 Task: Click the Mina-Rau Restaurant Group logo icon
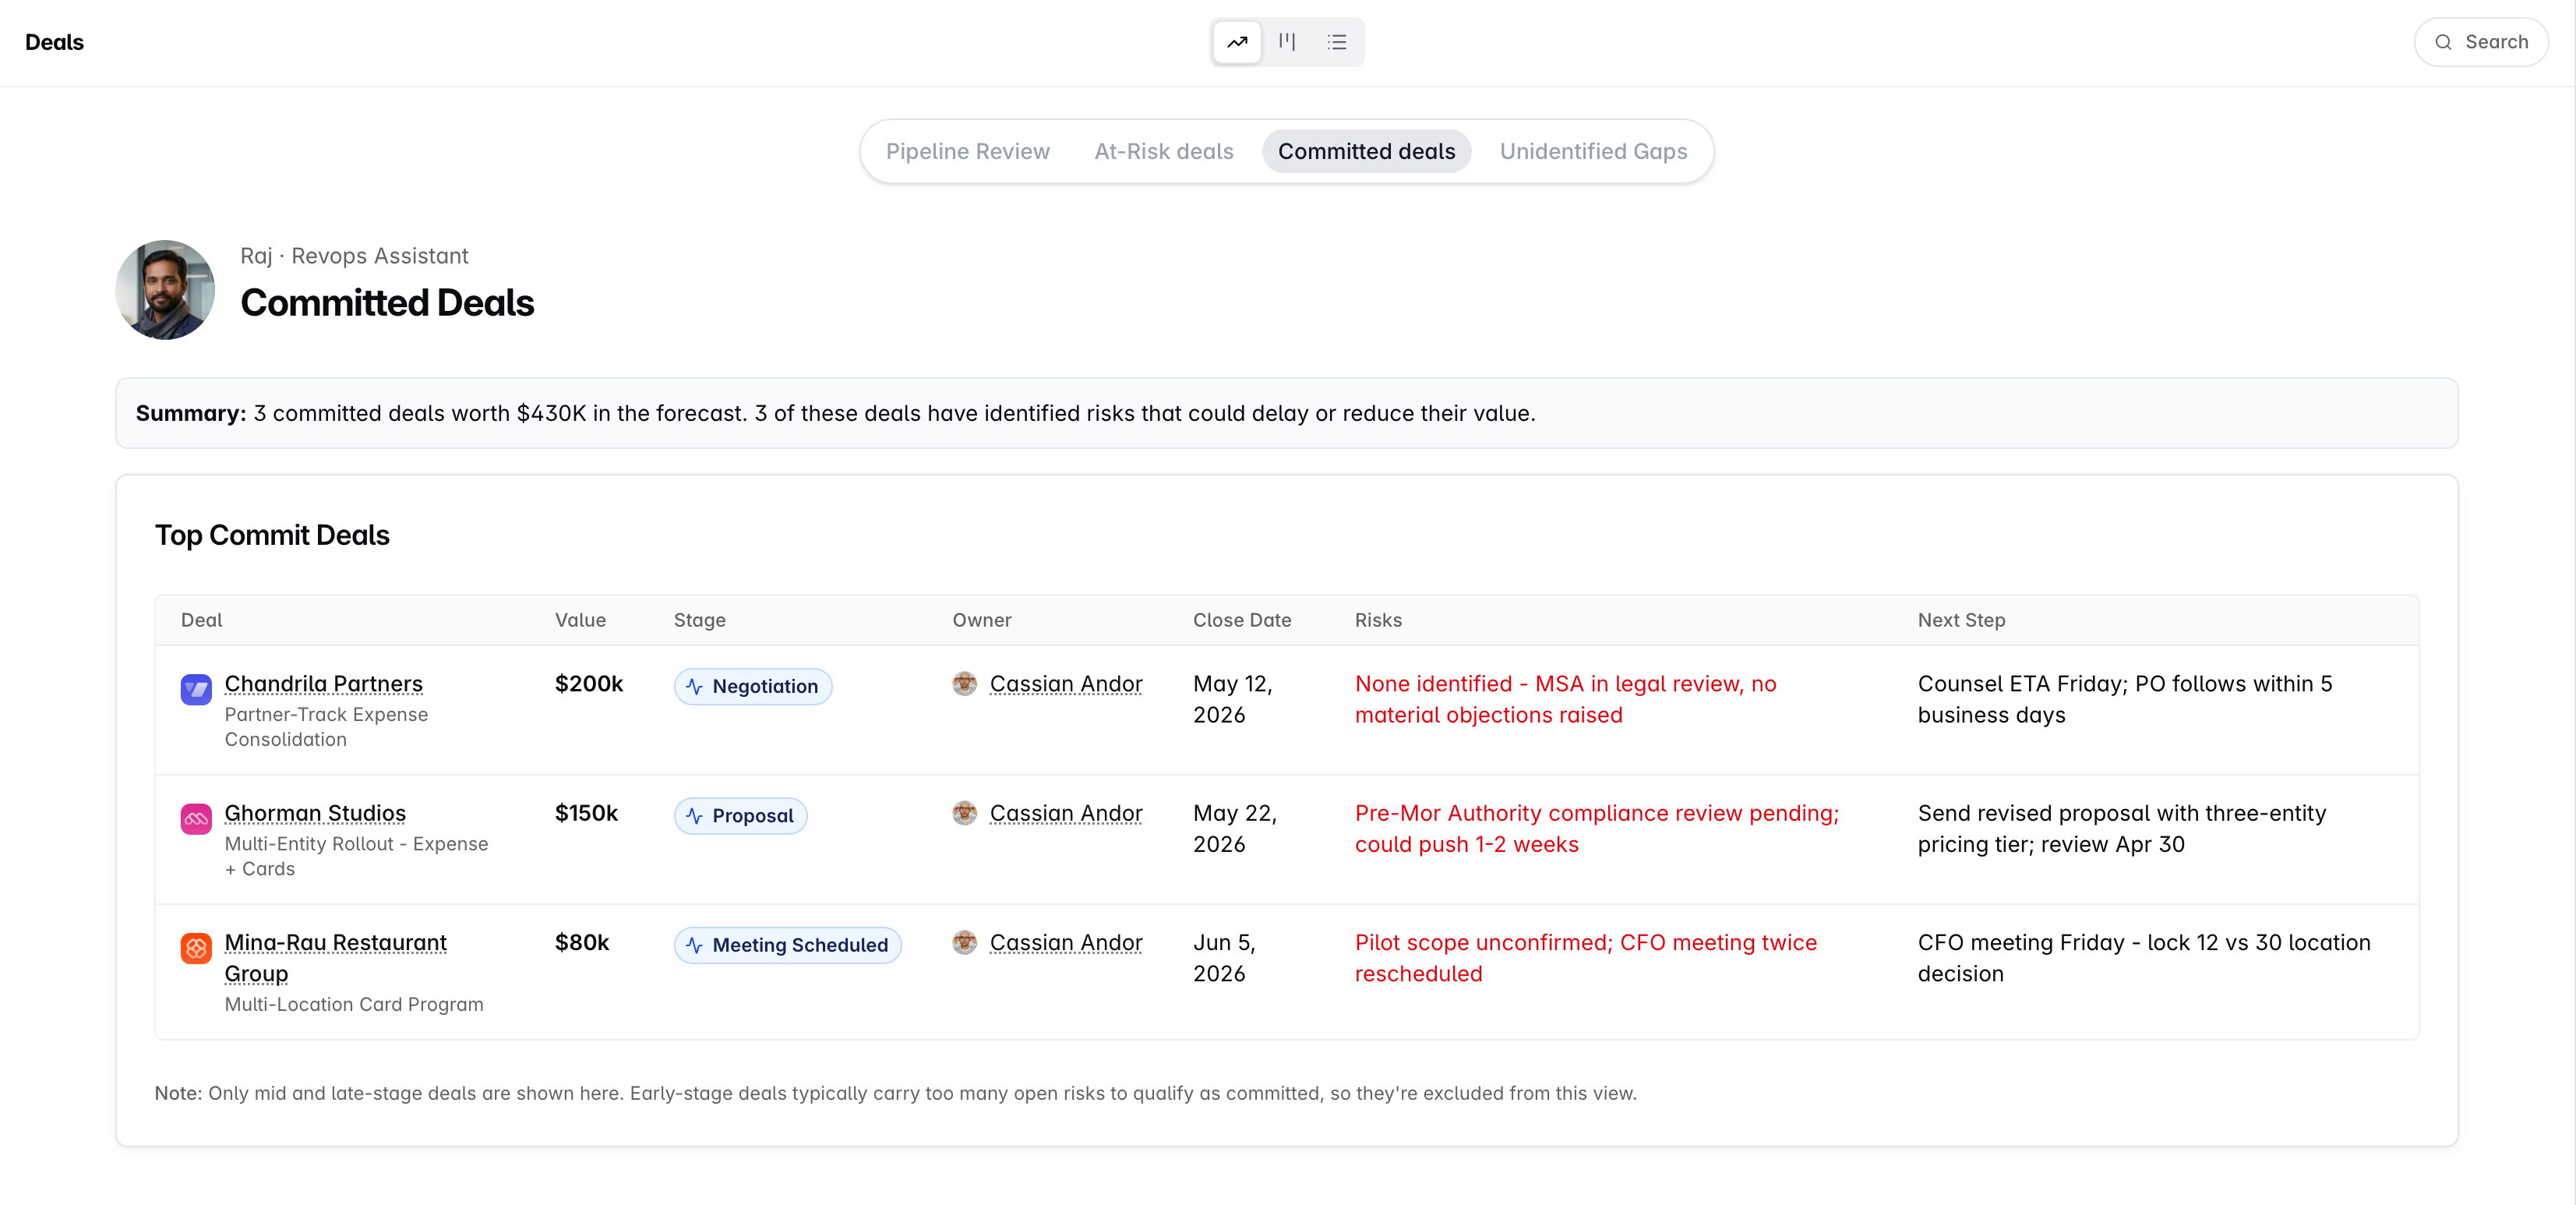click(x=196, y=947)
